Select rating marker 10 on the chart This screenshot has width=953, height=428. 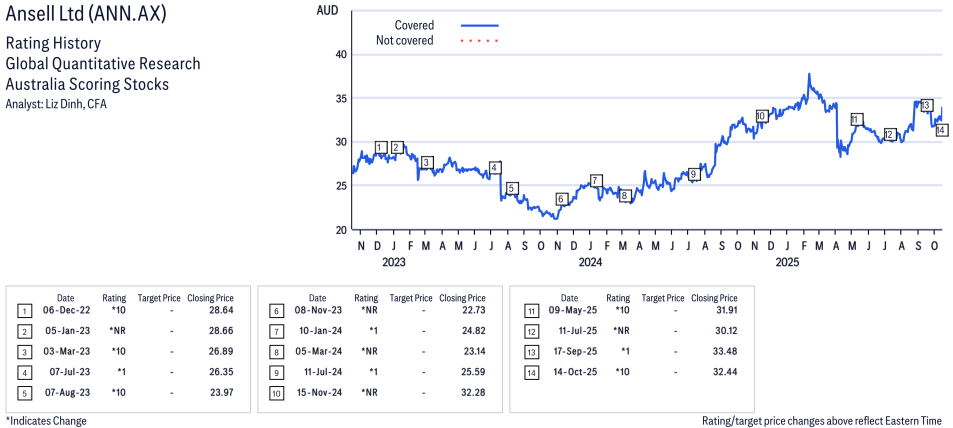761,116
